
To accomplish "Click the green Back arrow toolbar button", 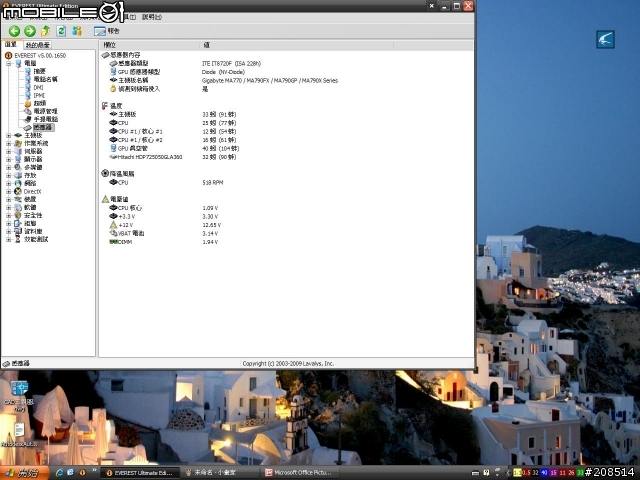I will tap(14, 31).
